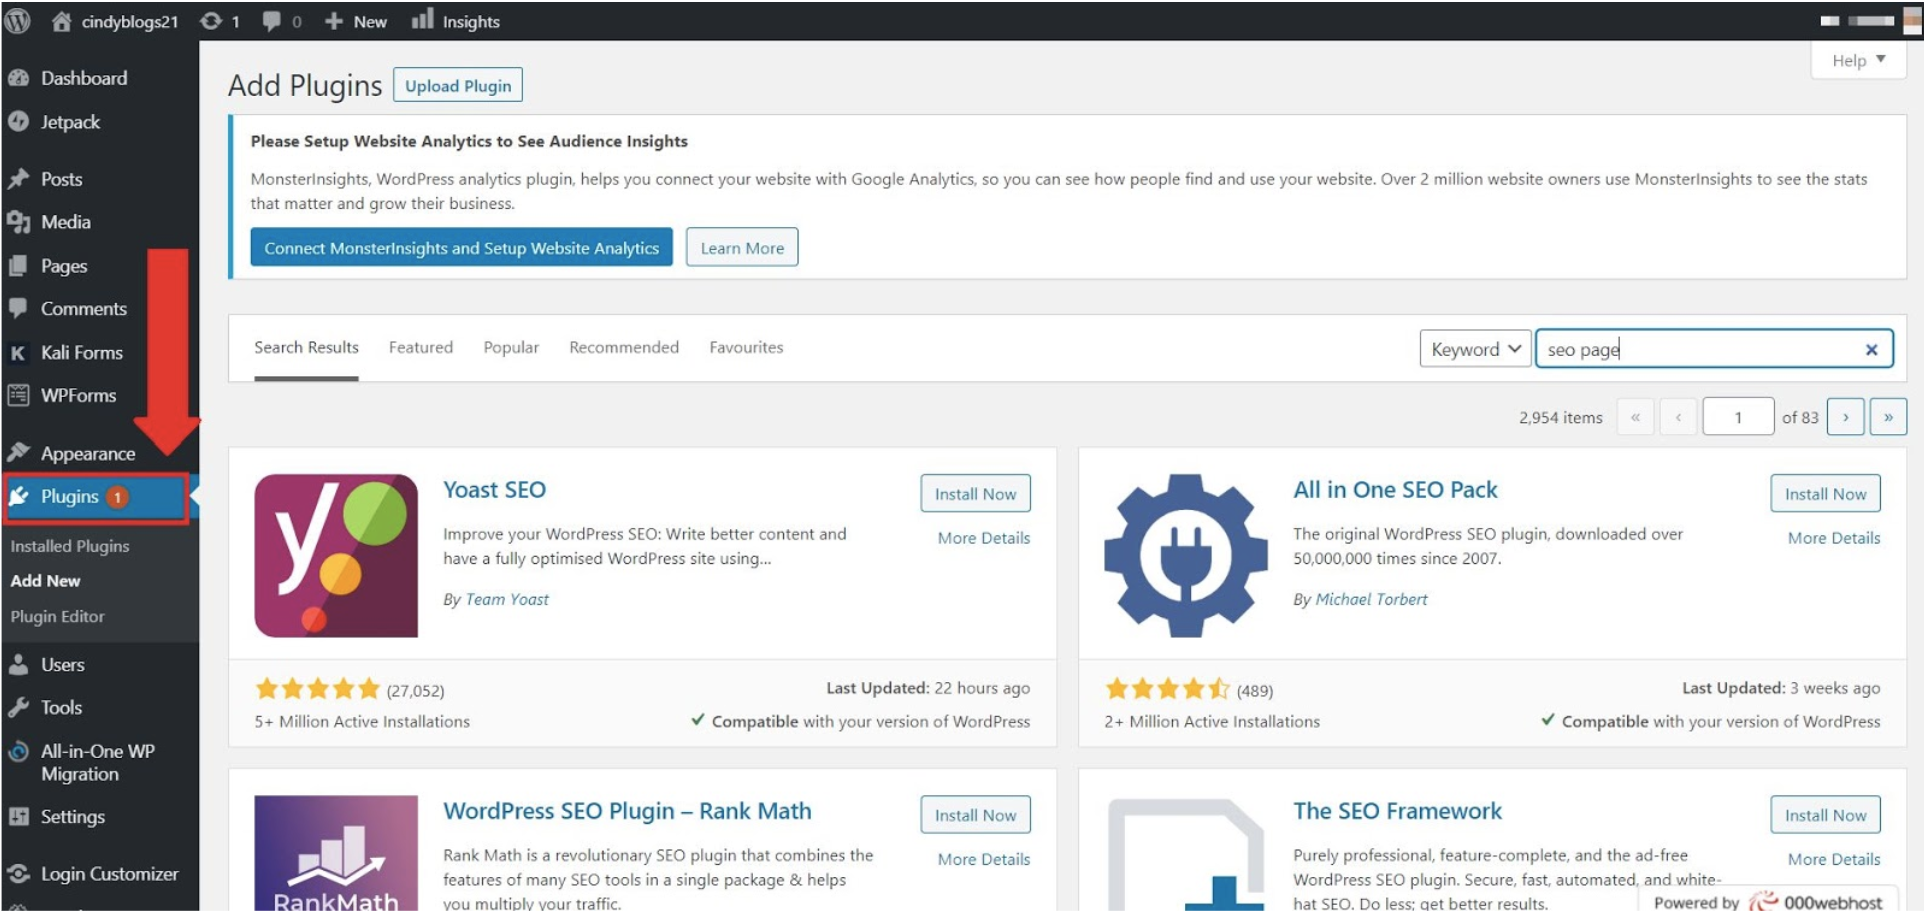Open Michael Torbert author link
The image size is (1924, 918).
pos(1371,600)
